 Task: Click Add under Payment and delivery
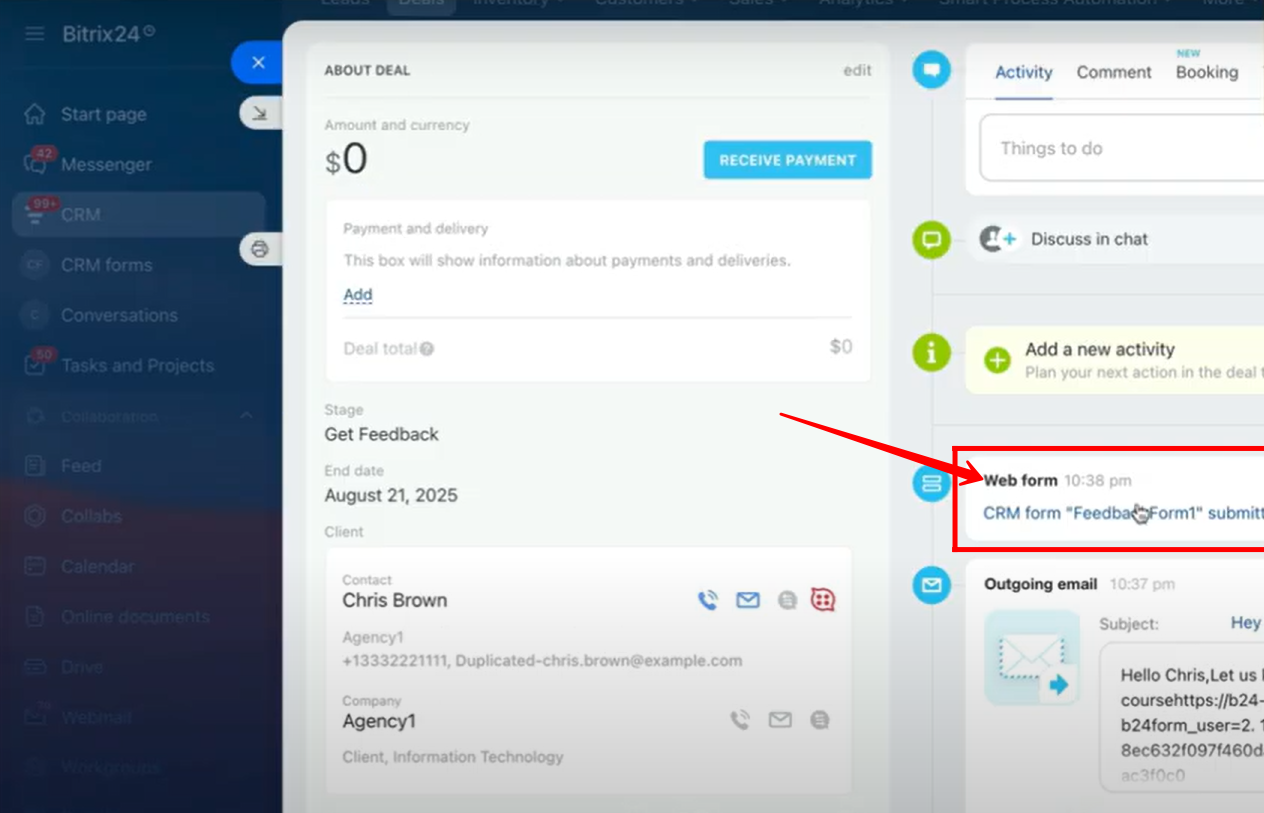click(x=358, y=295)
